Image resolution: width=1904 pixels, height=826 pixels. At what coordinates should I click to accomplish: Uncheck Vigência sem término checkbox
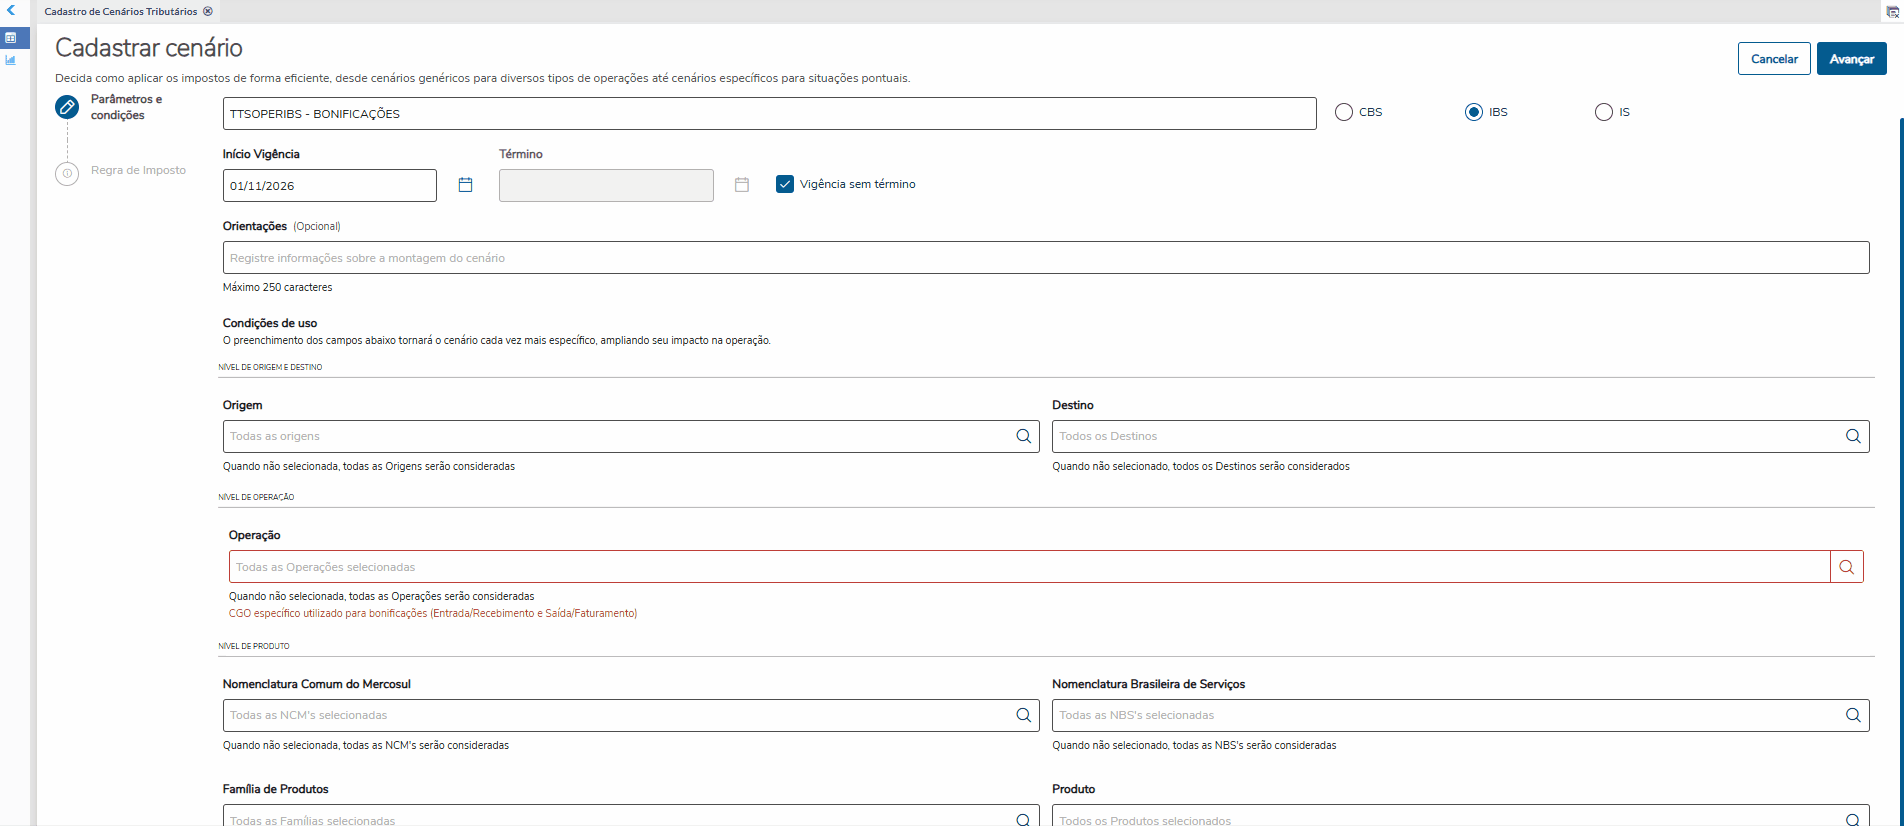(x=785, y=184)
